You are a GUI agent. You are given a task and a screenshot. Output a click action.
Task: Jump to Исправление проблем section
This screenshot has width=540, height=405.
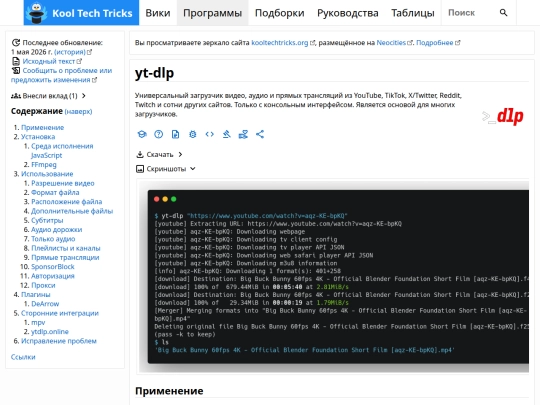[x=59, y=341]
